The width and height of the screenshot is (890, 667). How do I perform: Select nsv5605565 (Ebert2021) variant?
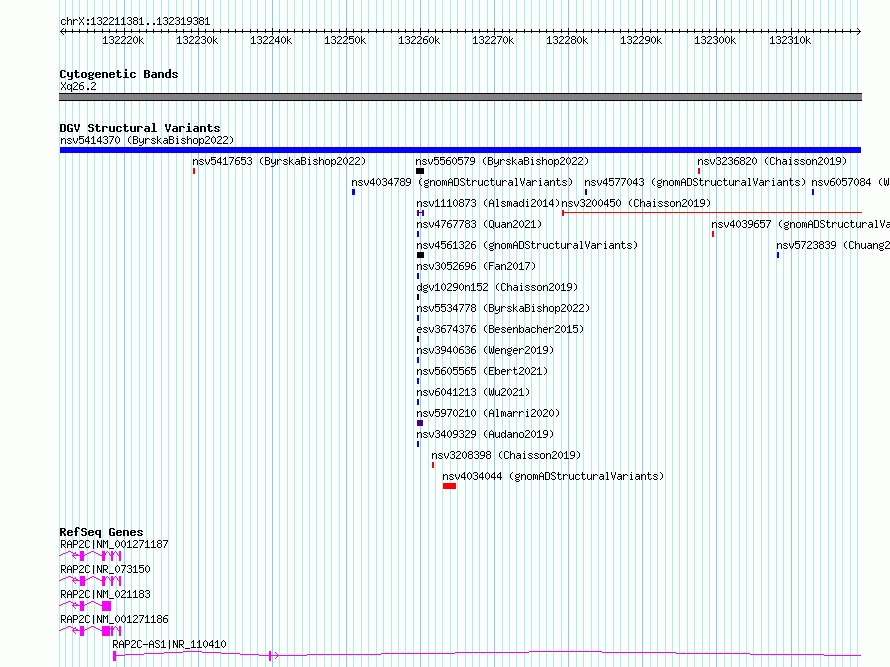[x=482, y=371]
